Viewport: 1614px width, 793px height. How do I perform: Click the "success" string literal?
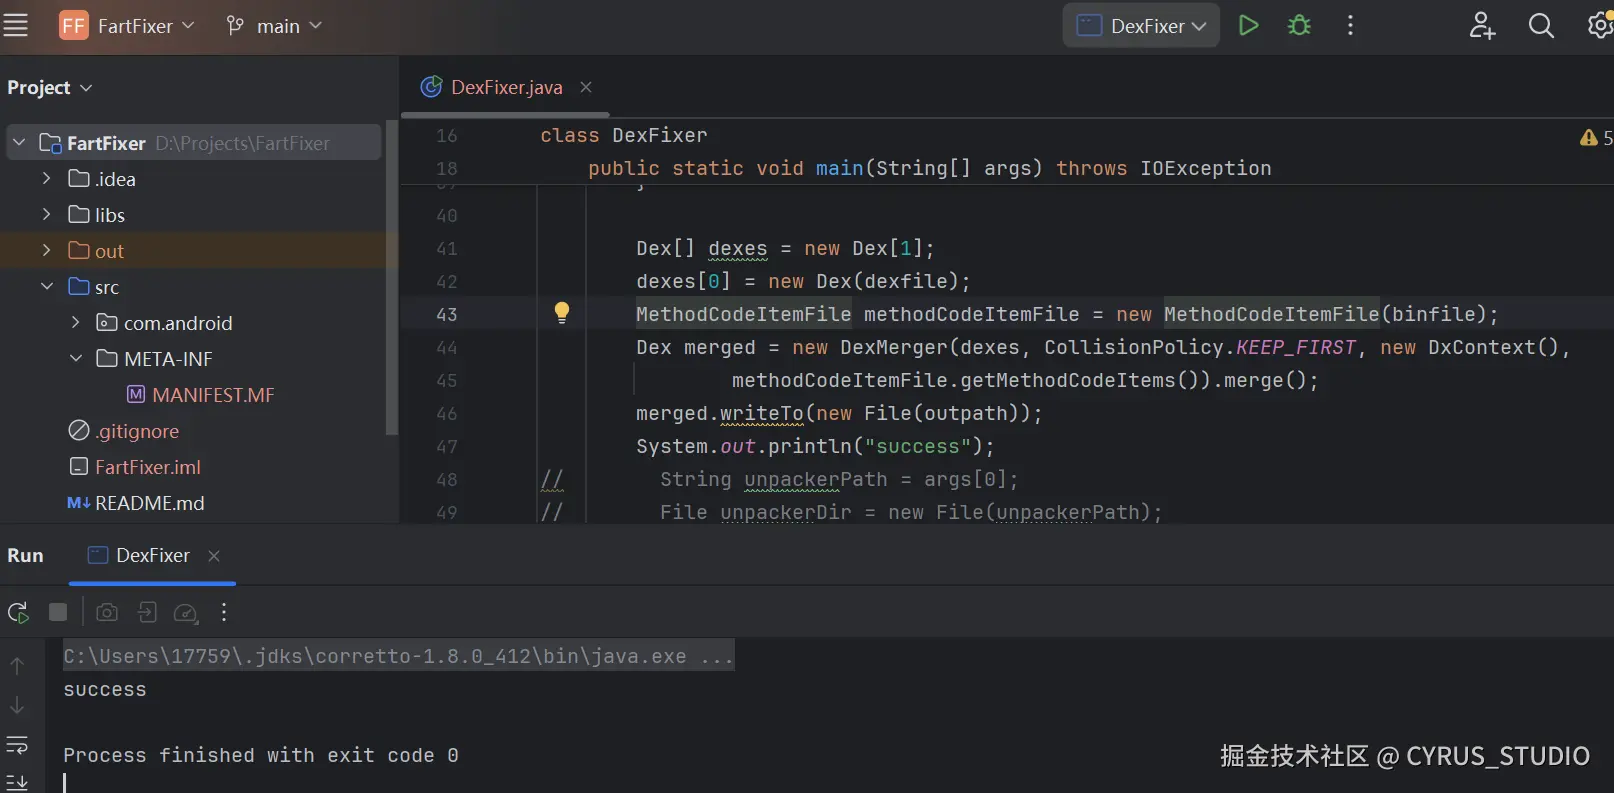pos(917,446)
